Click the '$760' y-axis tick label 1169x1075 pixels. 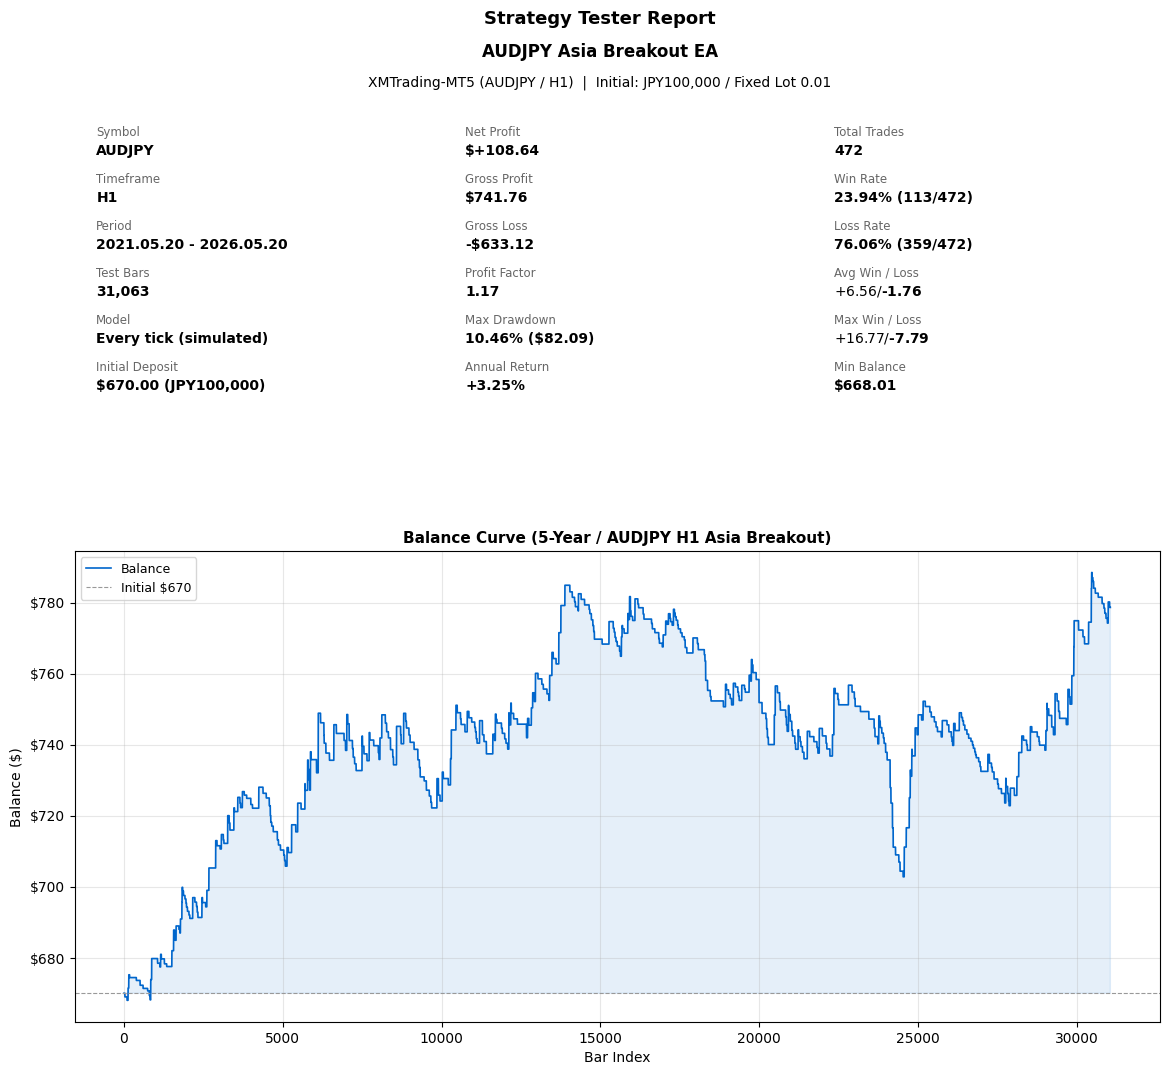pyautogui.click(x=48, y=675)
